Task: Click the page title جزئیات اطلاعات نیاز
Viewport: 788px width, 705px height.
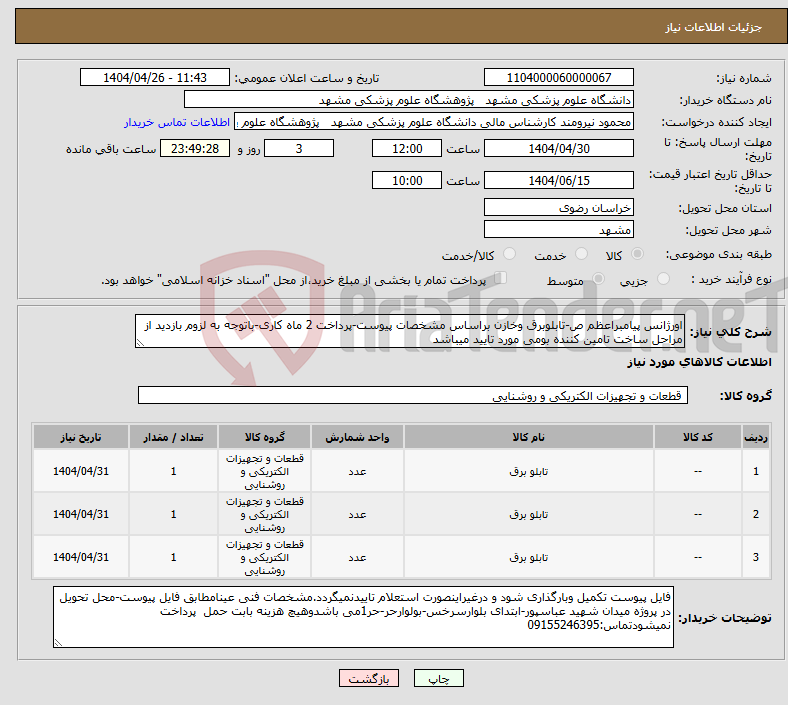Action: click(x=714, y=27)
